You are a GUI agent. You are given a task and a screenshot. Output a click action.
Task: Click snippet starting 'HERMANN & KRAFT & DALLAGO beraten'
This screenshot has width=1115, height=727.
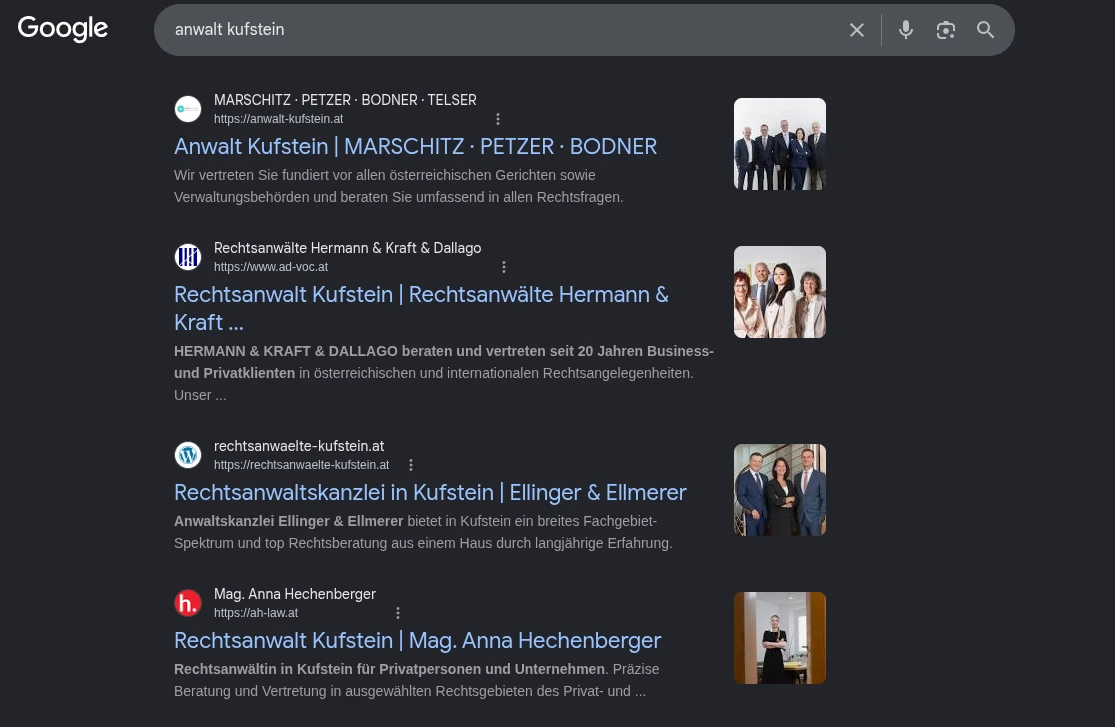pyautogui.click(x=444, y=373)
